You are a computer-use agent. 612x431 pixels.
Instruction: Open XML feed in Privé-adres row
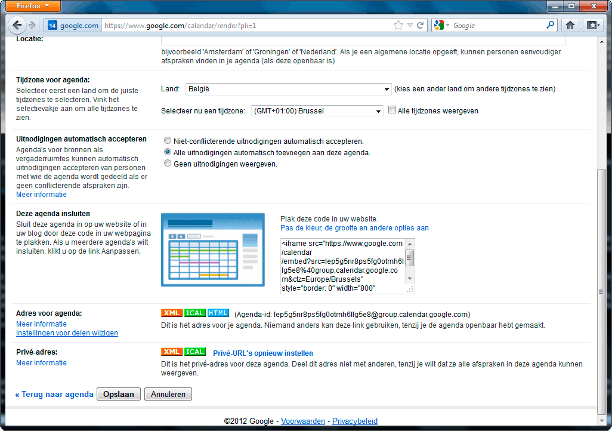(171, 352)
